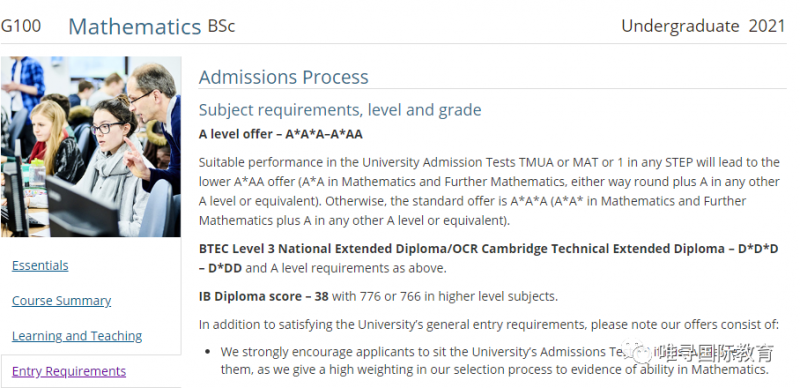Viewport: 800px width, 388px height.
Task: Click the Admissions Process heading
Action: (x=284, y=77)
